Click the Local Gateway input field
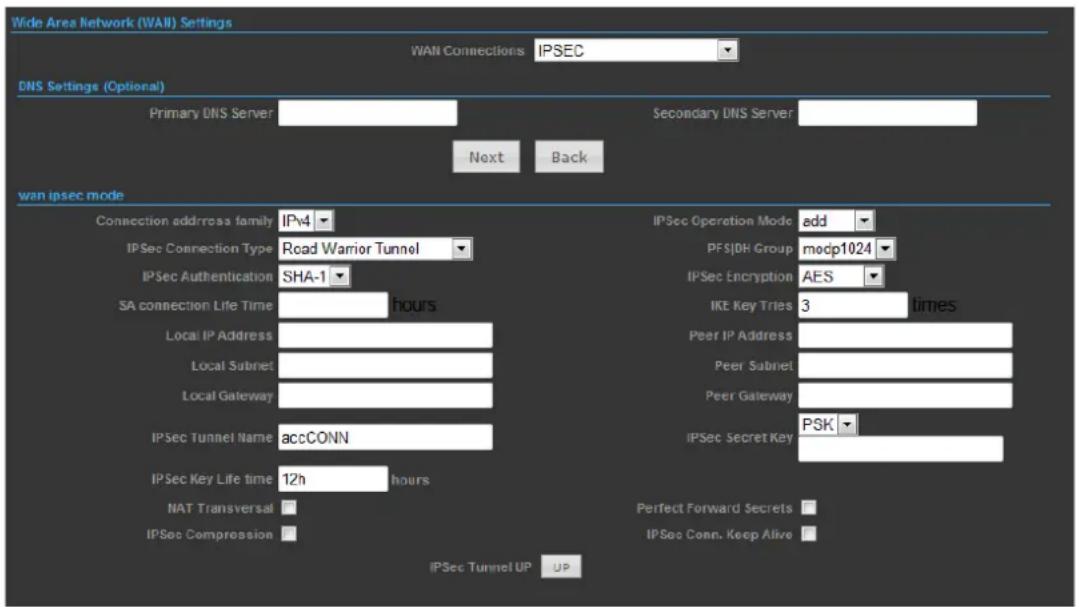The width and height of the screenshot is (1079, 607). (x=385, y=396)
